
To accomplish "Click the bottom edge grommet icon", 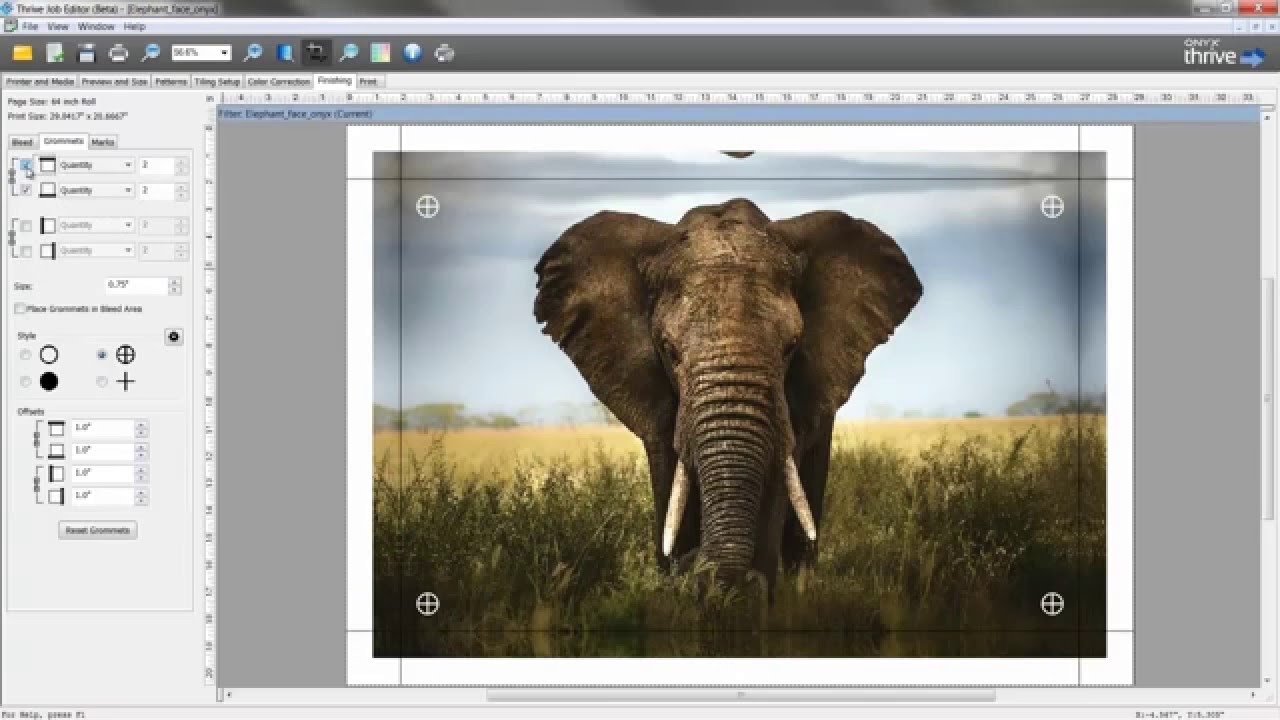I will pos(47,190).
